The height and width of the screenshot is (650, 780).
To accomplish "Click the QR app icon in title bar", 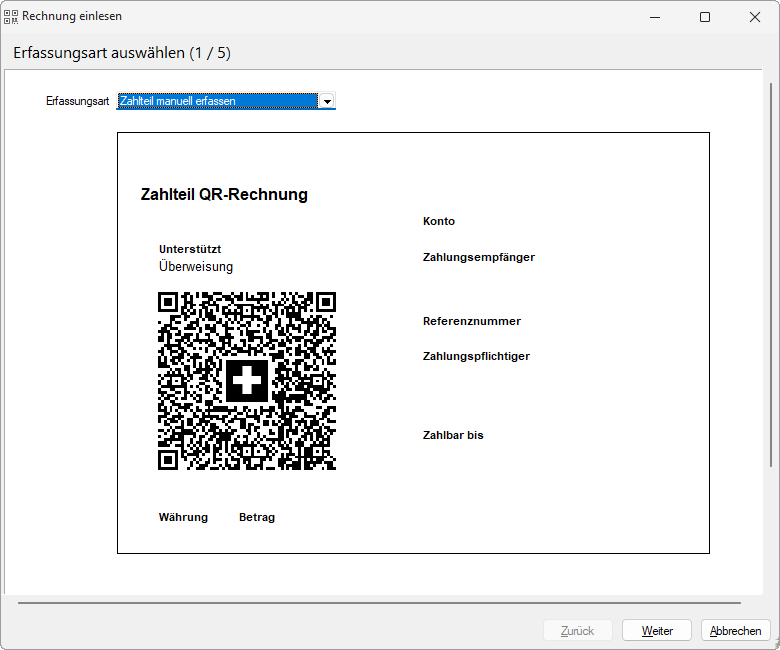I will coord(12,16).
